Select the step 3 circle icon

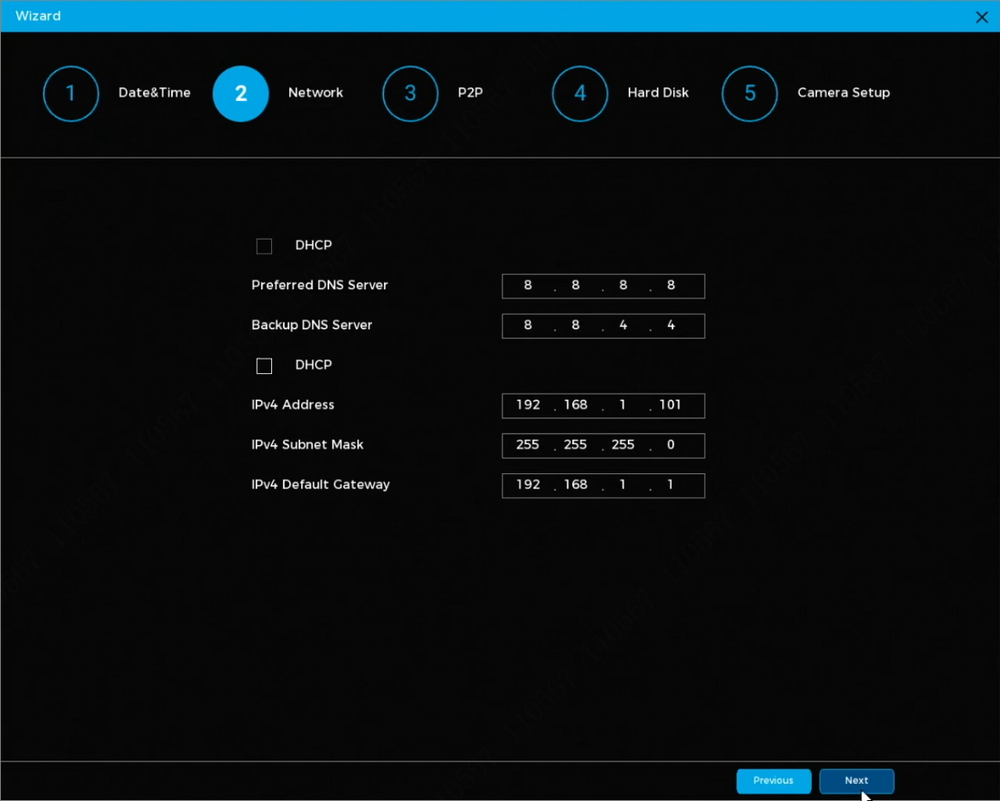[410, 94]
